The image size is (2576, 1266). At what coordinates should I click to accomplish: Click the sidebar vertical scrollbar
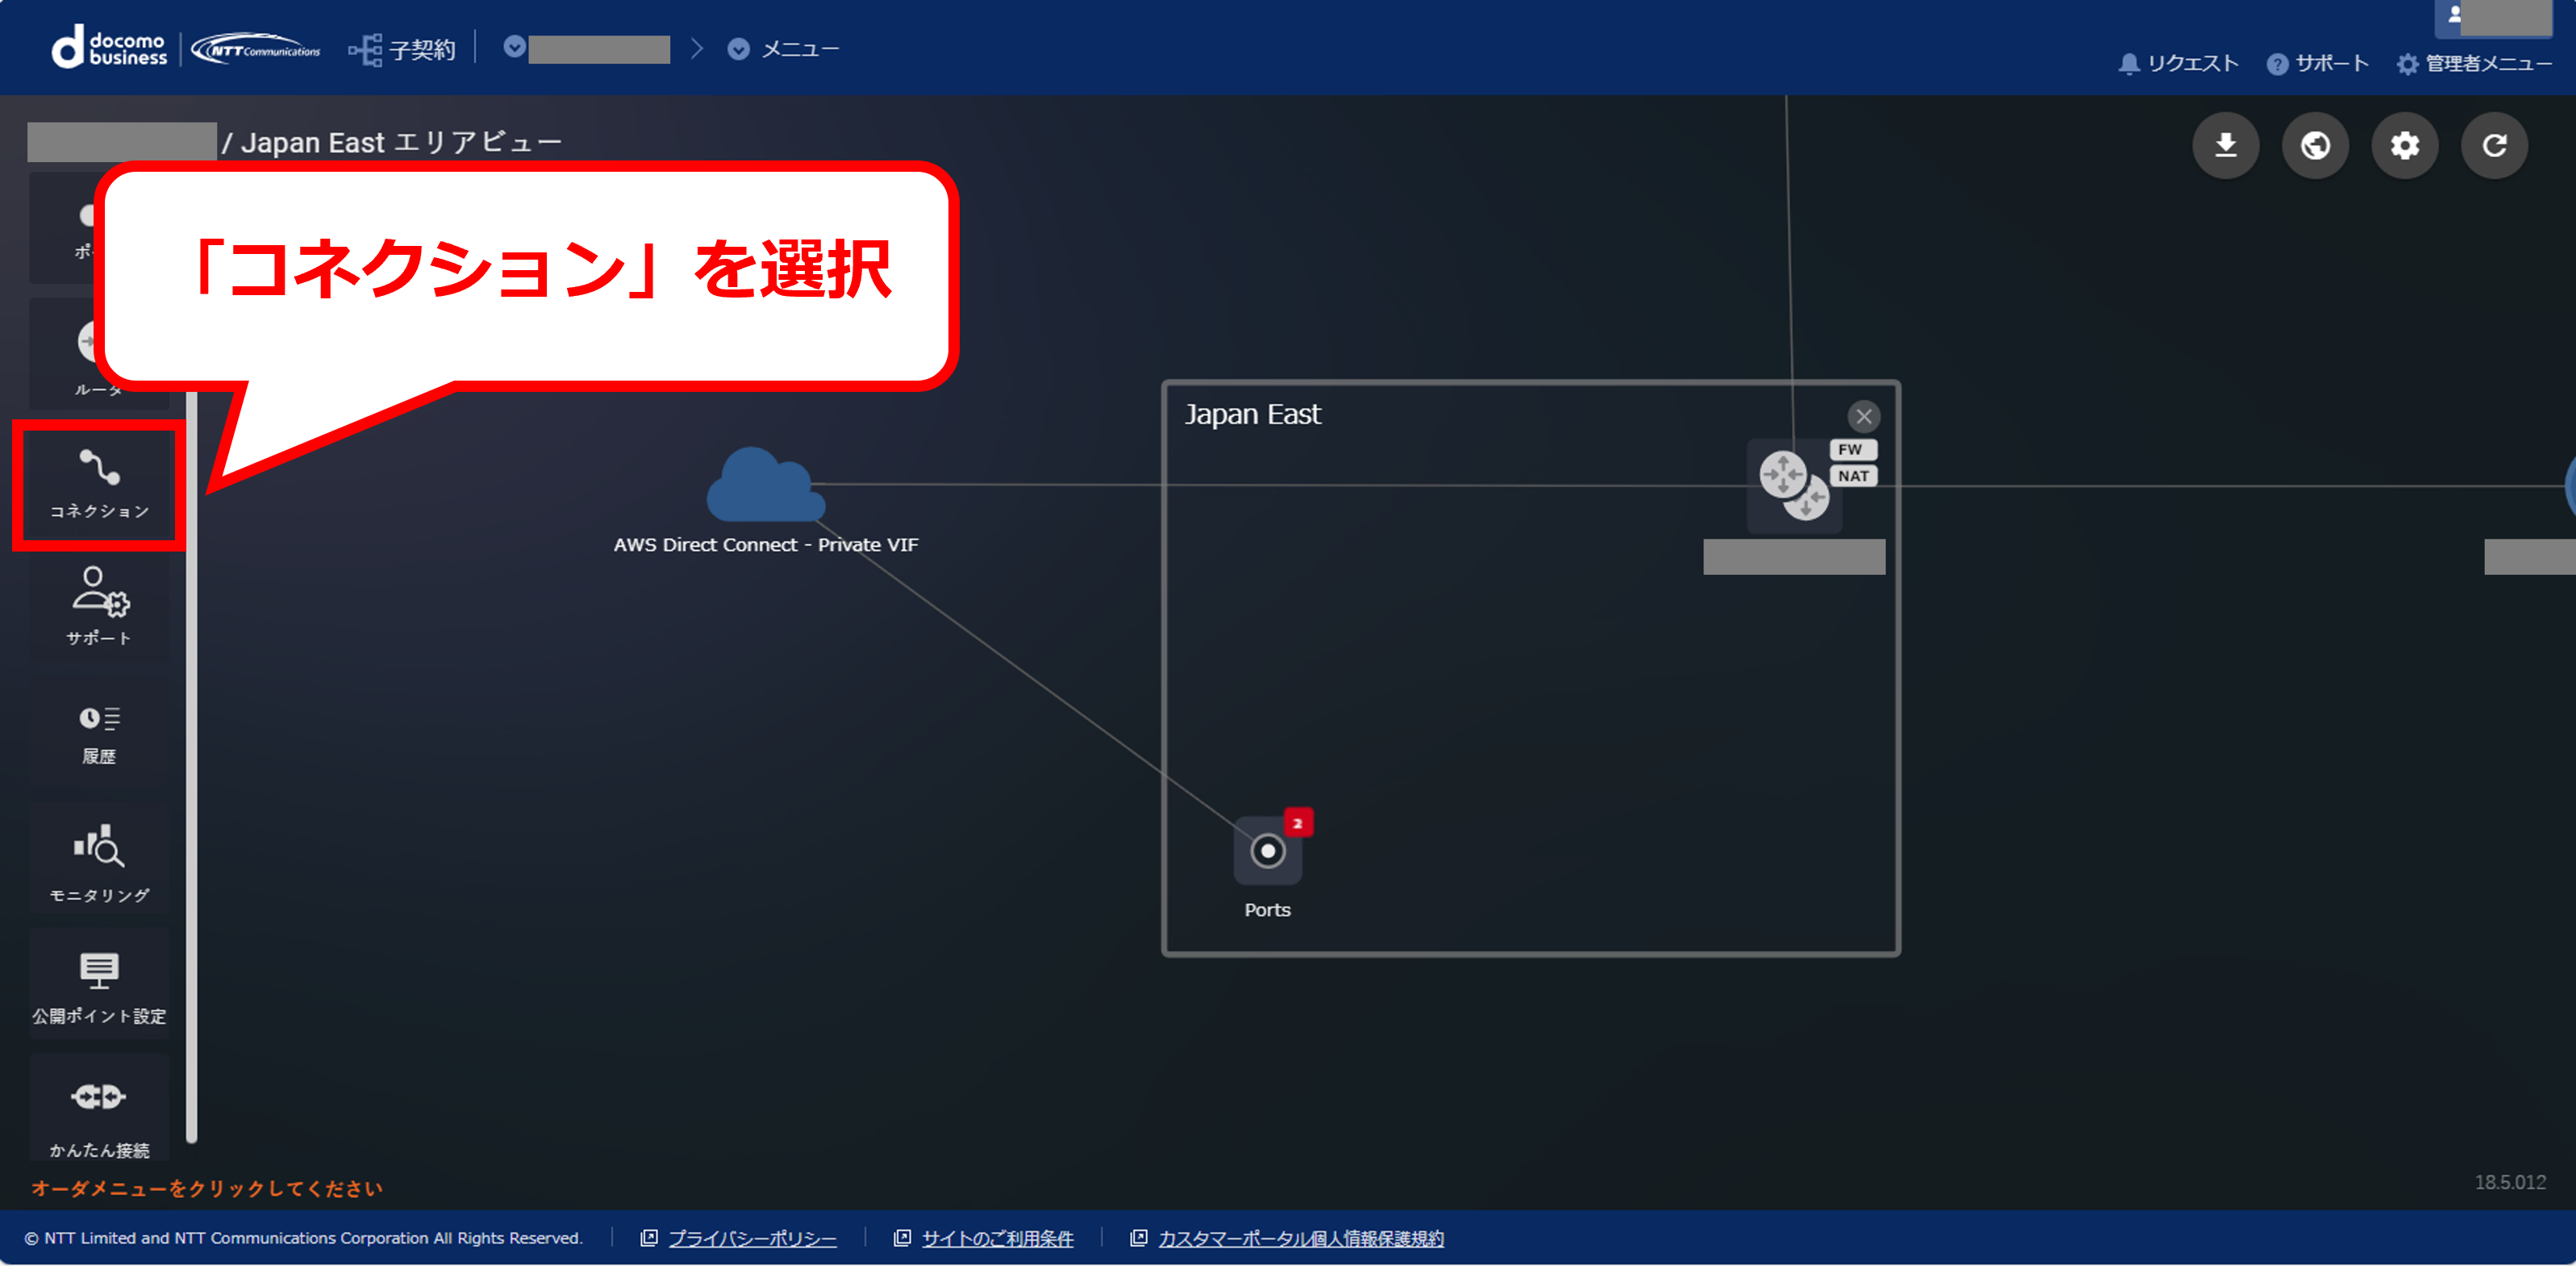pos(191,765)
